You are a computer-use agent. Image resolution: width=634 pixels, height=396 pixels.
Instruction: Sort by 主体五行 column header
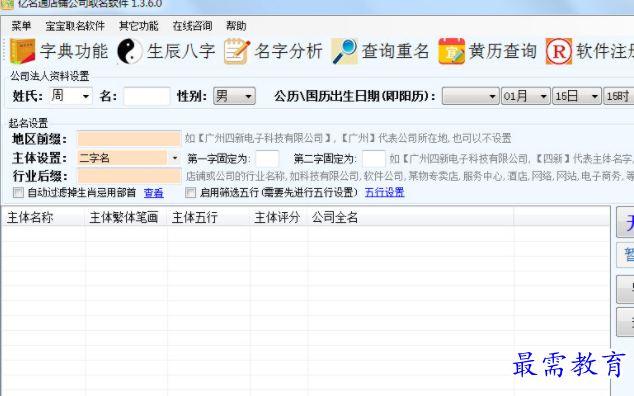point(209,218)
